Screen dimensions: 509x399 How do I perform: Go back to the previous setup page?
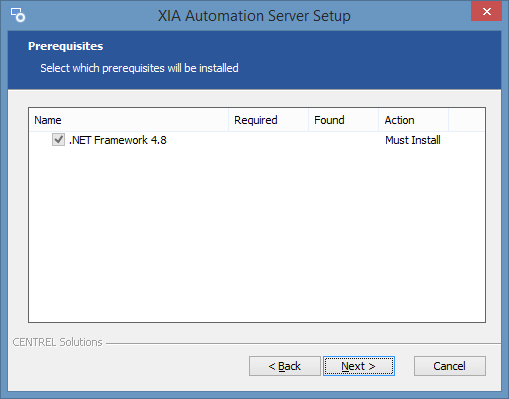point(285,366)
